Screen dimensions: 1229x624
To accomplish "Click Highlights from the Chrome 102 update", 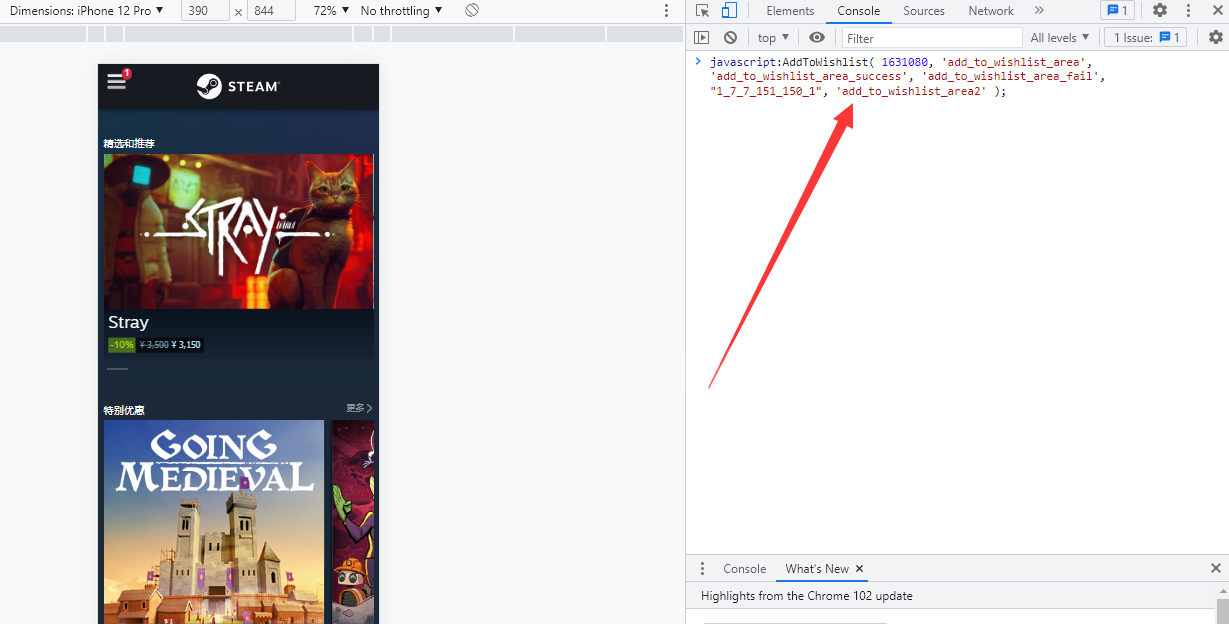I will (807, 596).
